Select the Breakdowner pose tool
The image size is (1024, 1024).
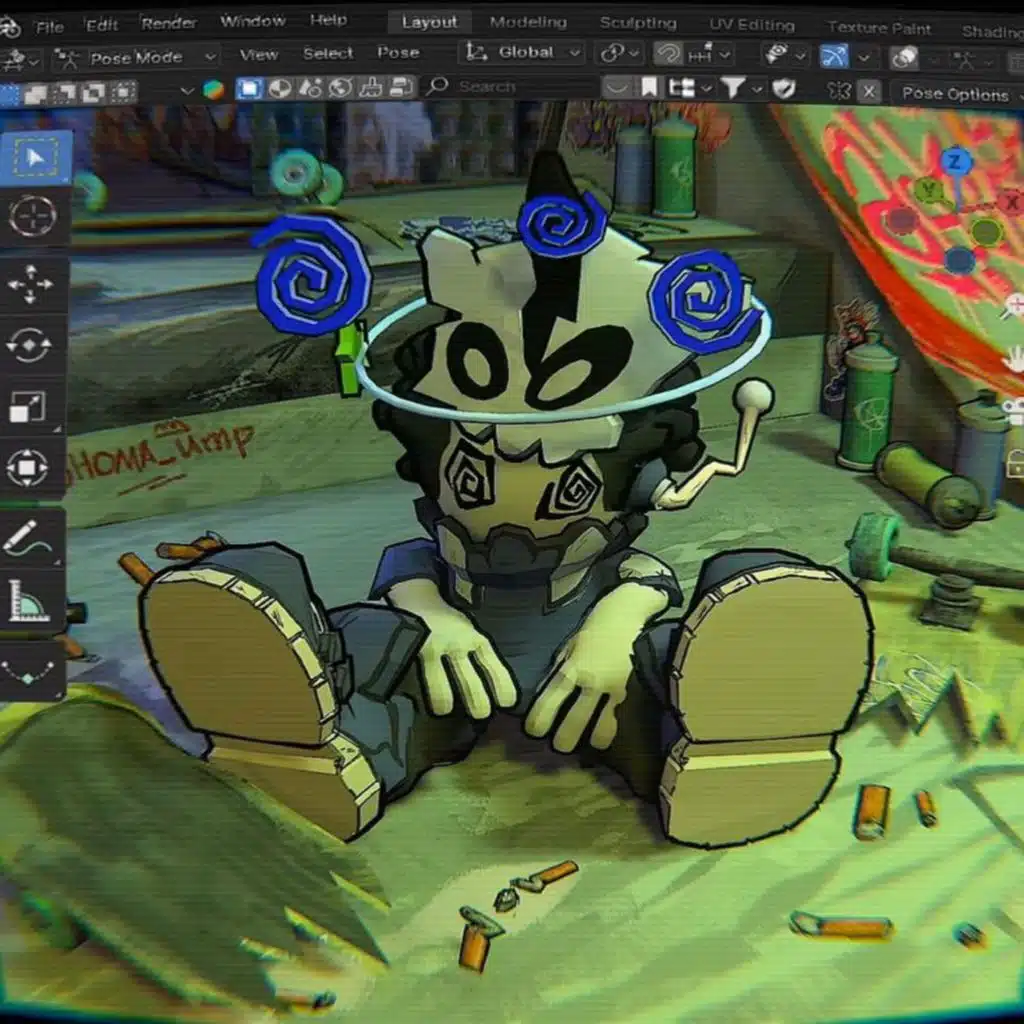[x=27, y=671]
